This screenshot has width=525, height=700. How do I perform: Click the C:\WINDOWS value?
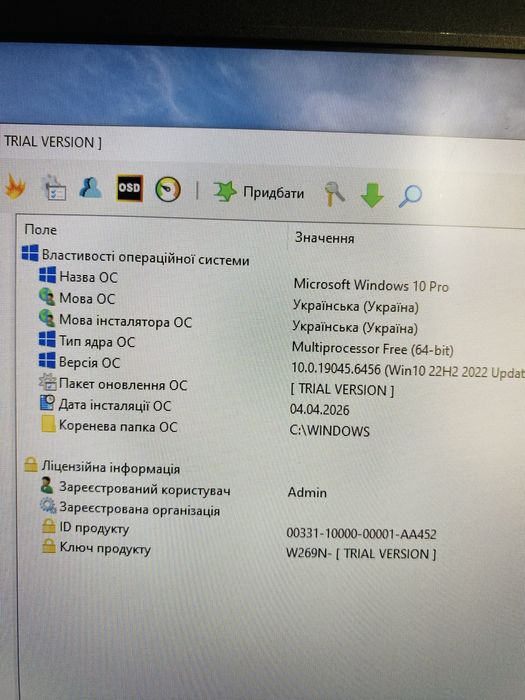click(329, 430)
